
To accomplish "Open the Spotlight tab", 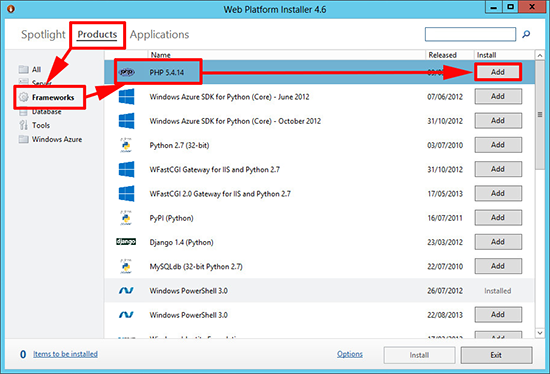I will (43, 34).
